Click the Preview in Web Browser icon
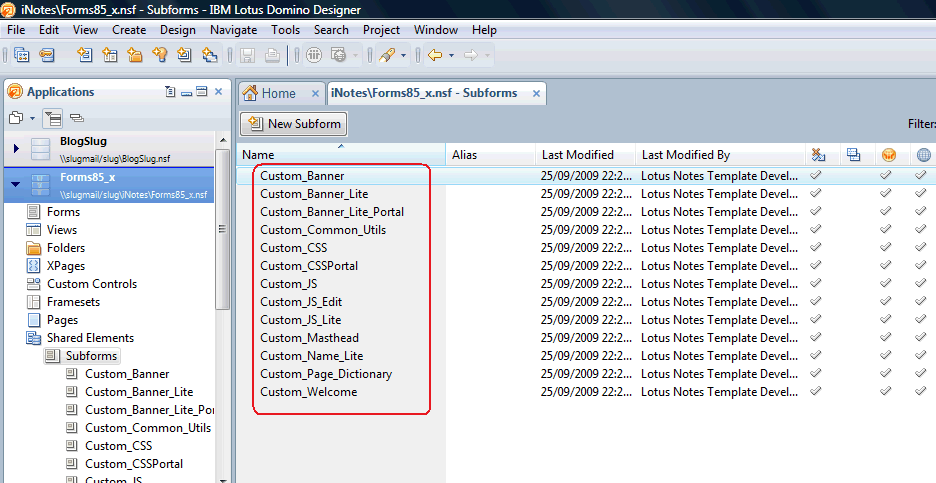 coord(338,56)
